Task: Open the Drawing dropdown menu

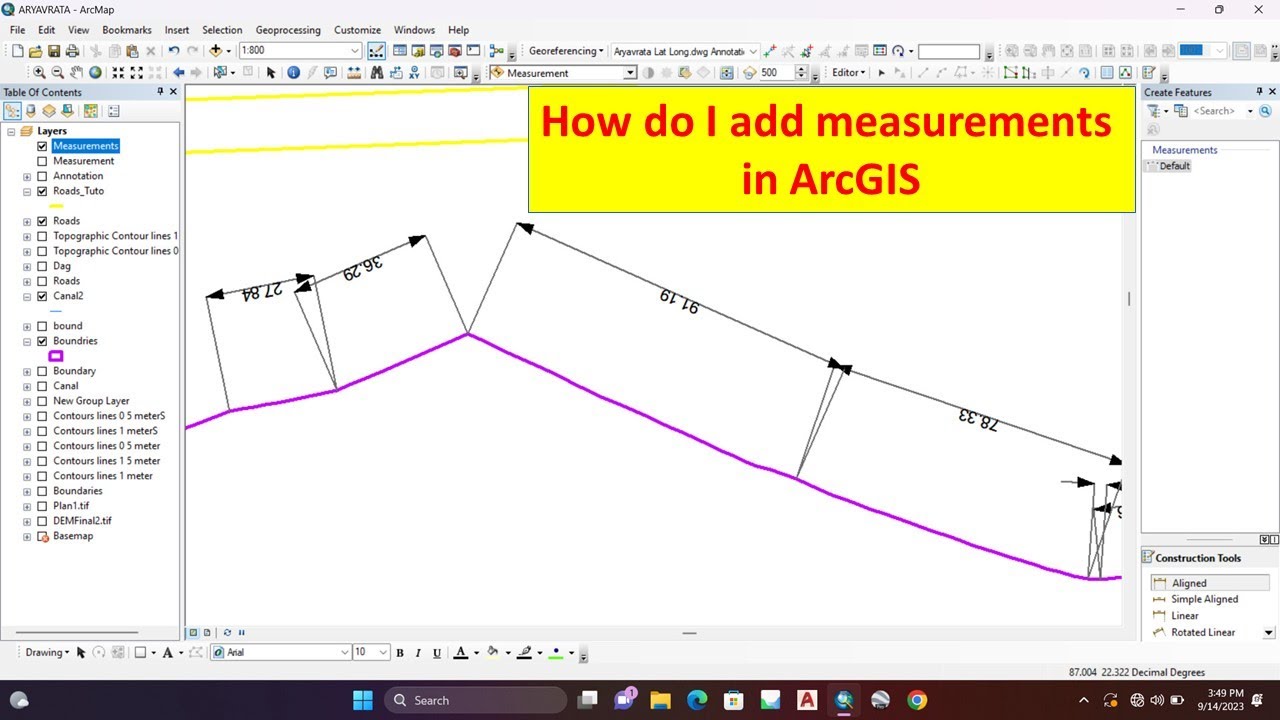Action: click(x=46, y=652)
